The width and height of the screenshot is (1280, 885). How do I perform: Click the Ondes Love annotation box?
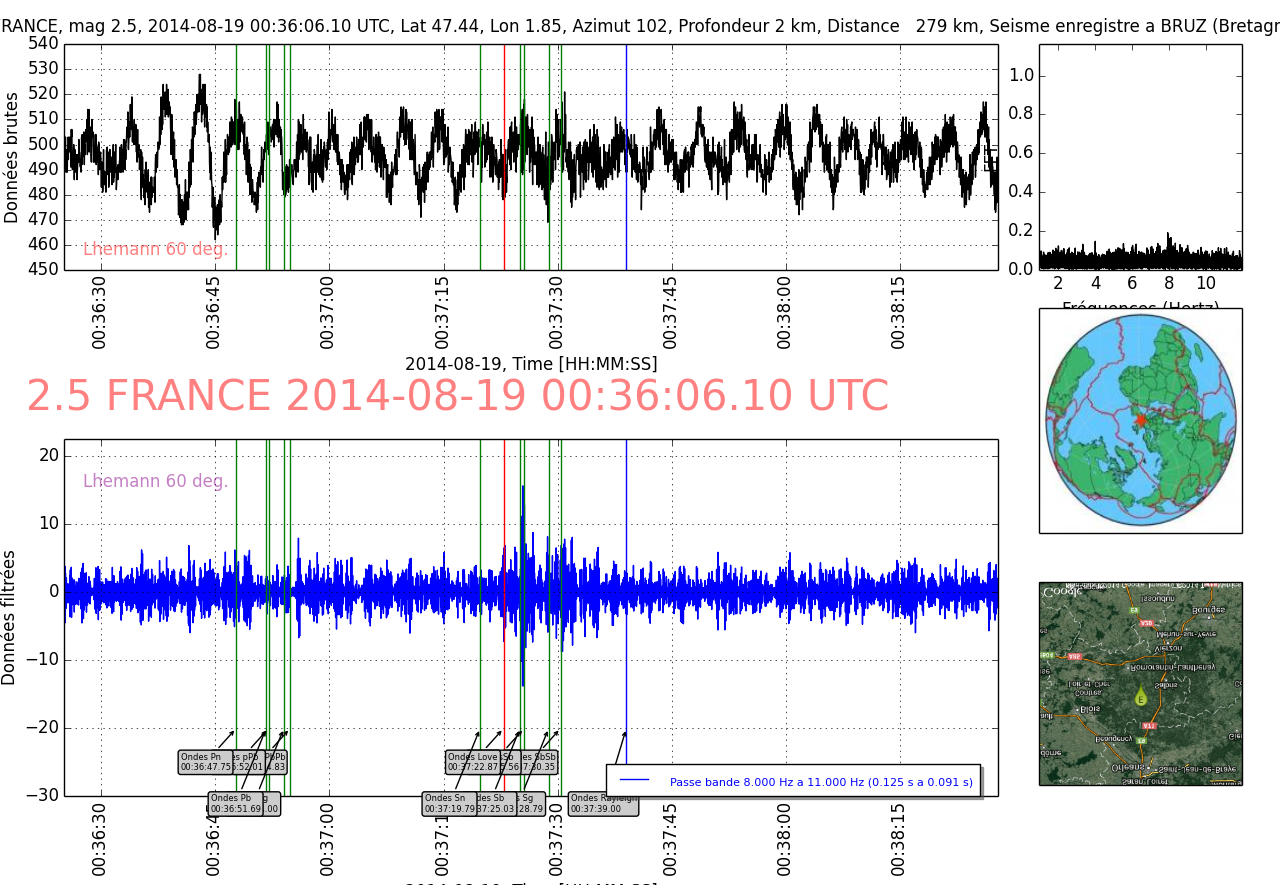tap(473, 762)
